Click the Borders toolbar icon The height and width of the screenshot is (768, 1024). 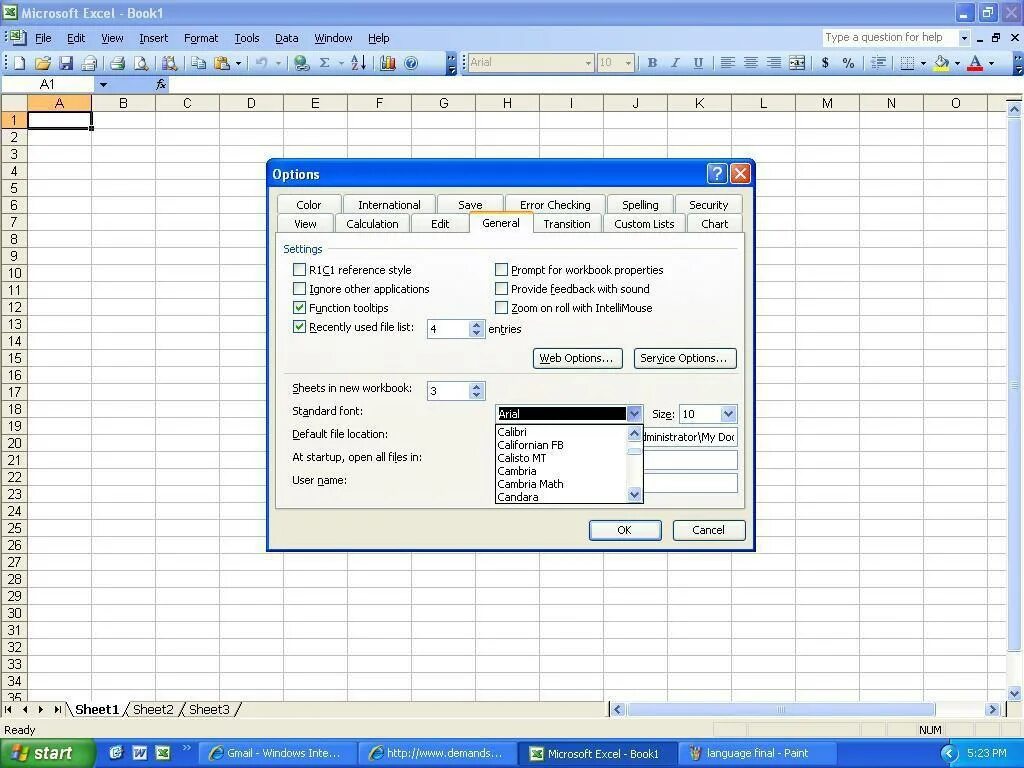click(x=907, y=63)
